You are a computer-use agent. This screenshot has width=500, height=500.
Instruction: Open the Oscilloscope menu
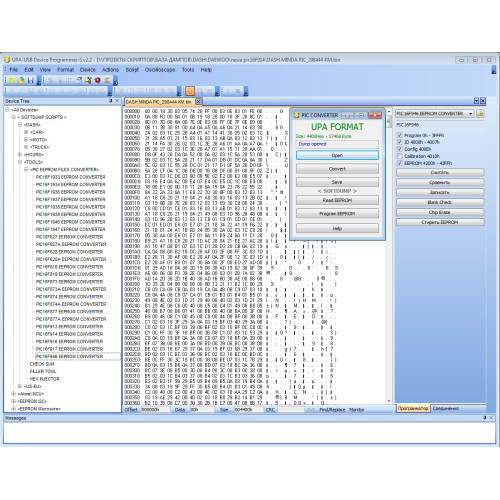[x=160, y=70]
